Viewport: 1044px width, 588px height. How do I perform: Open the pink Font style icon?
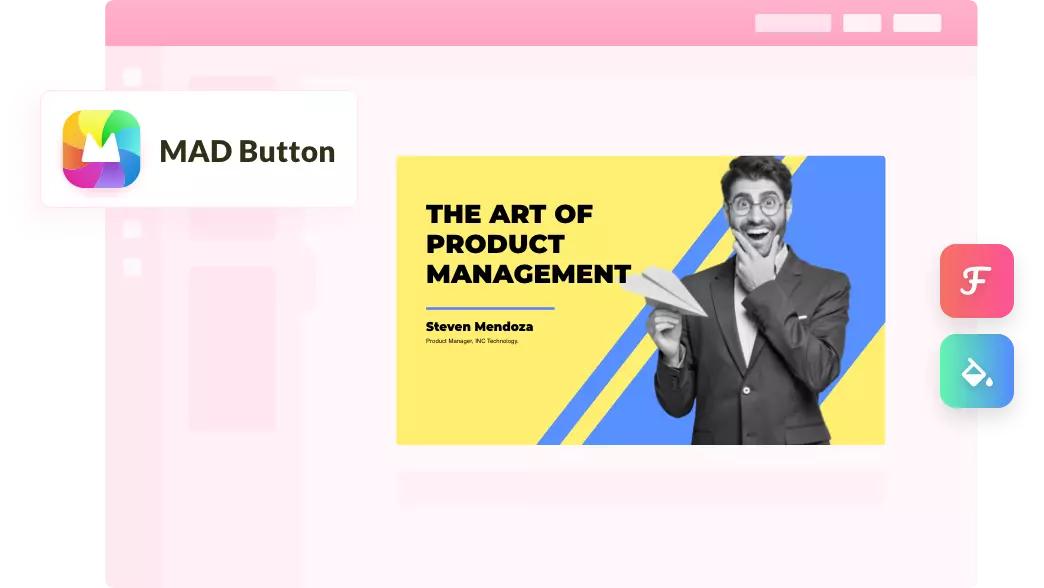976,281
